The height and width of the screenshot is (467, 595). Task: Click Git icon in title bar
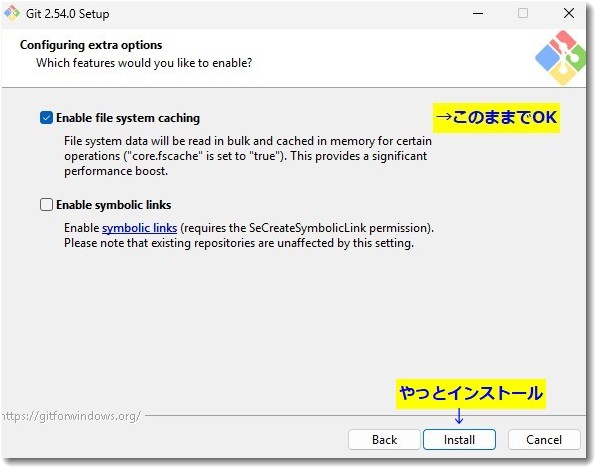[12, 13]
